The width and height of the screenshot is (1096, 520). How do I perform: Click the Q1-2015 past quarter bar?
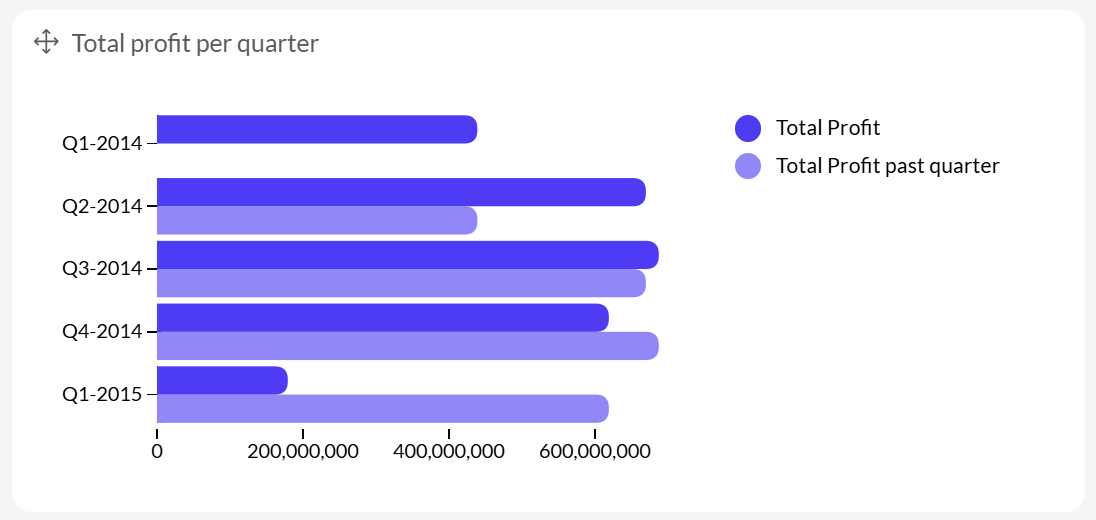(x=382, y=408)
